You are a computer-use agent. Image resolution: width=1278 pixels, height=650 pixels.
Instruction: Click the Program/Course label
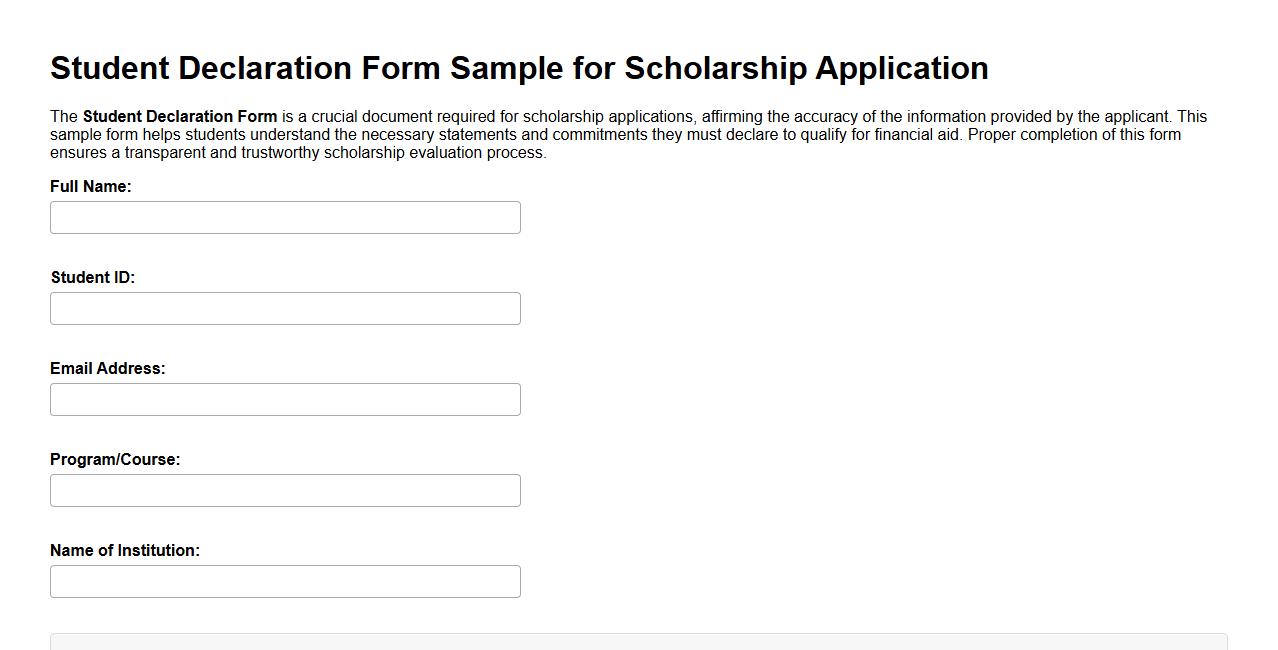point(115,459)
